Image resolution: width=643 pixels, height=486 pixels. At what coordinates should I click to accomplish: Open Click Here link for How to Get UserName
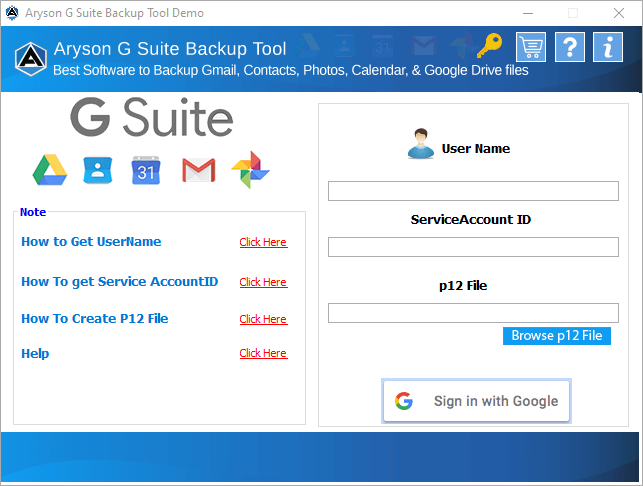pyautogui.click(x=263, y=242)
